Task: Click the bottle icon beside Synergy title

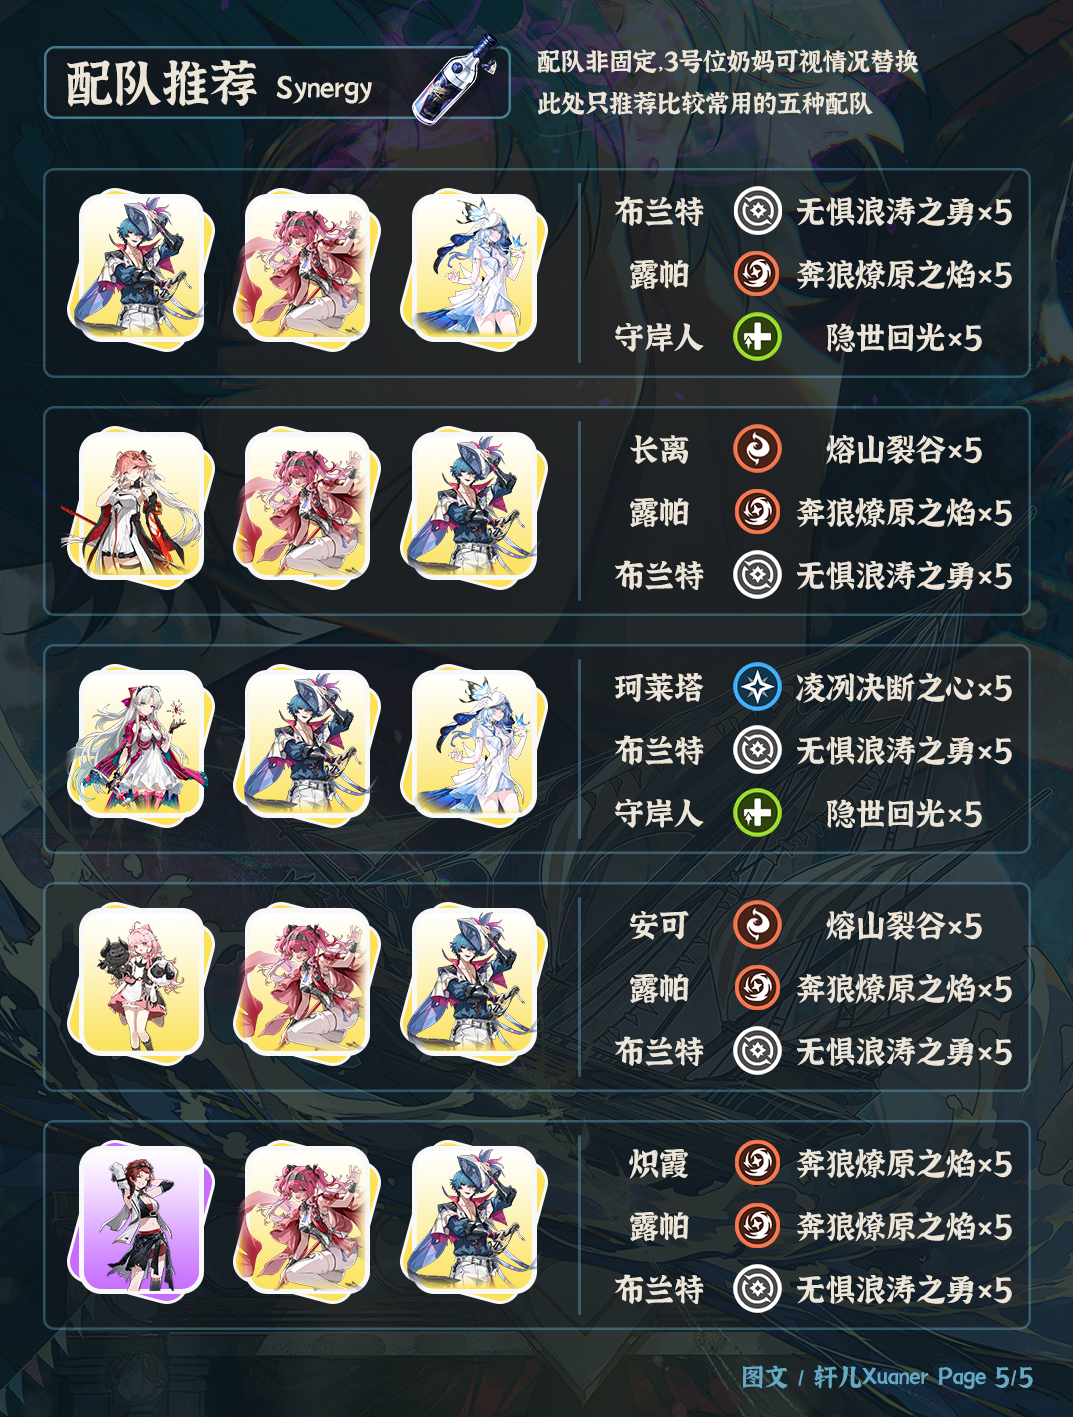Action: (455, 78)
